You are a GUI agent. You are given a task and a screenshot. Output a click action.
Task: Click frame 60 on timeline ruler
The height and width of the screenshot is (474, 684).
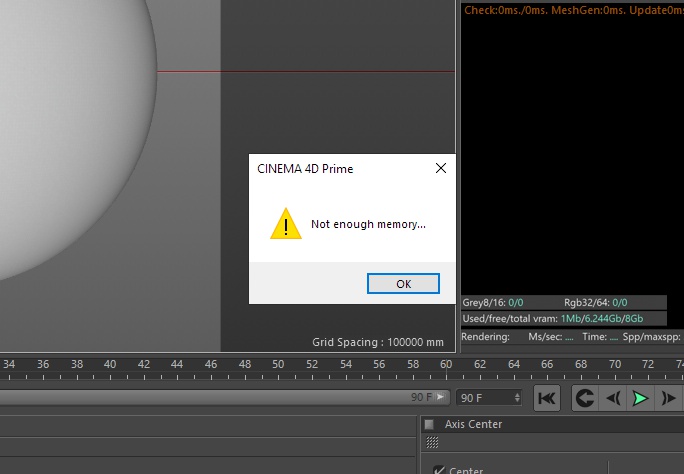click(x=446, y=364)
